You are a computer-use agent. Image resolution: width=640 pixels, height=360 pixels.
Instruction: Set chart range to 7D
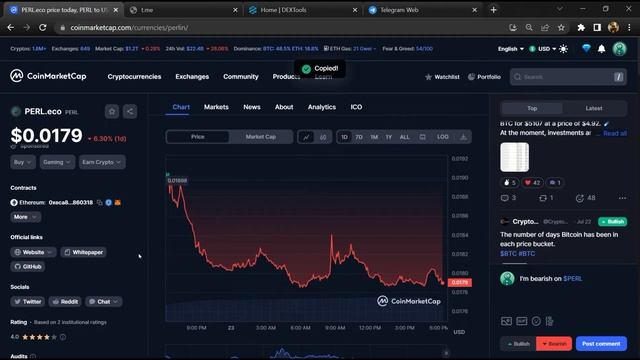(x=359, y=137)
